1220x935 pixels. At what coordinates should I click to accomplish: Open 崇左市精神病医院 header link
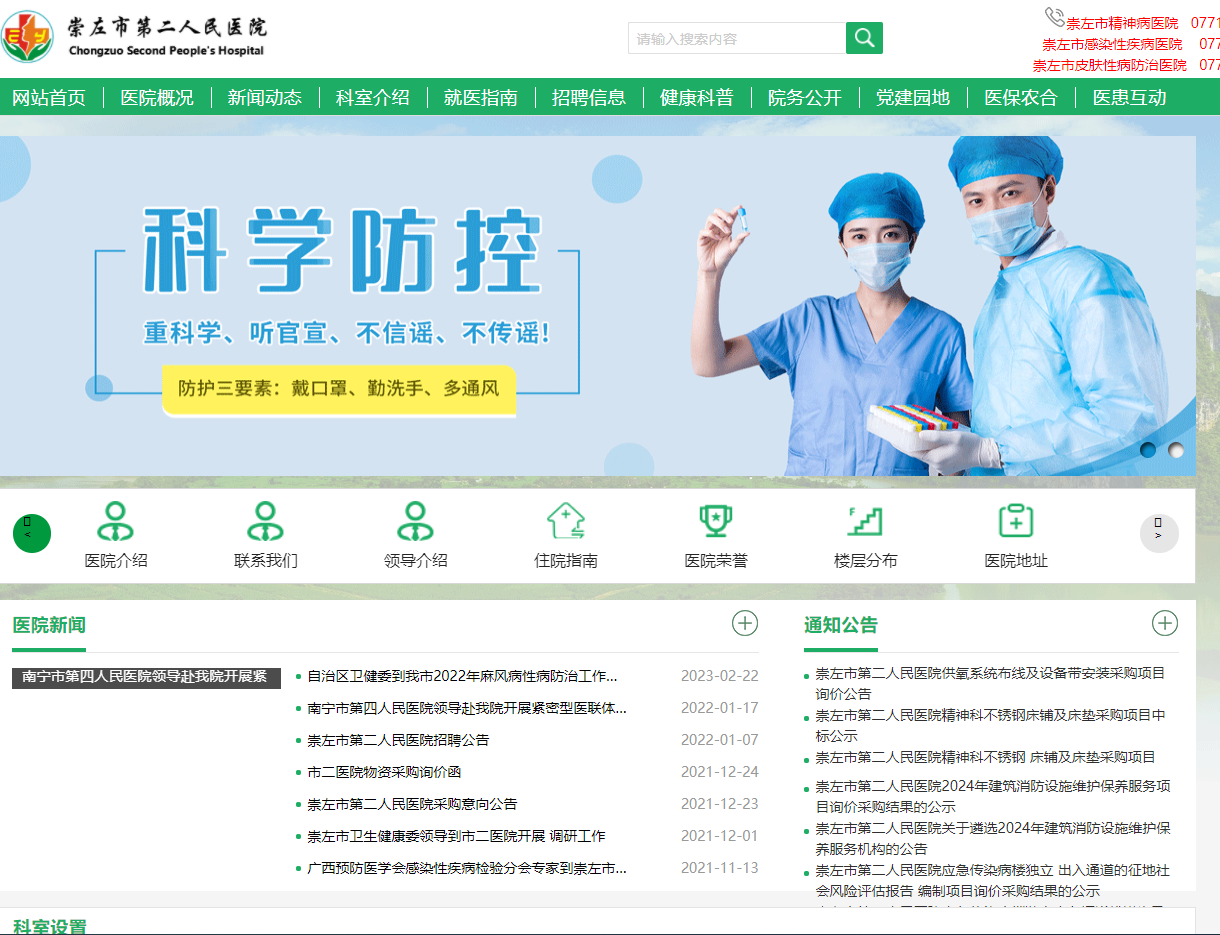(1122, 23)
